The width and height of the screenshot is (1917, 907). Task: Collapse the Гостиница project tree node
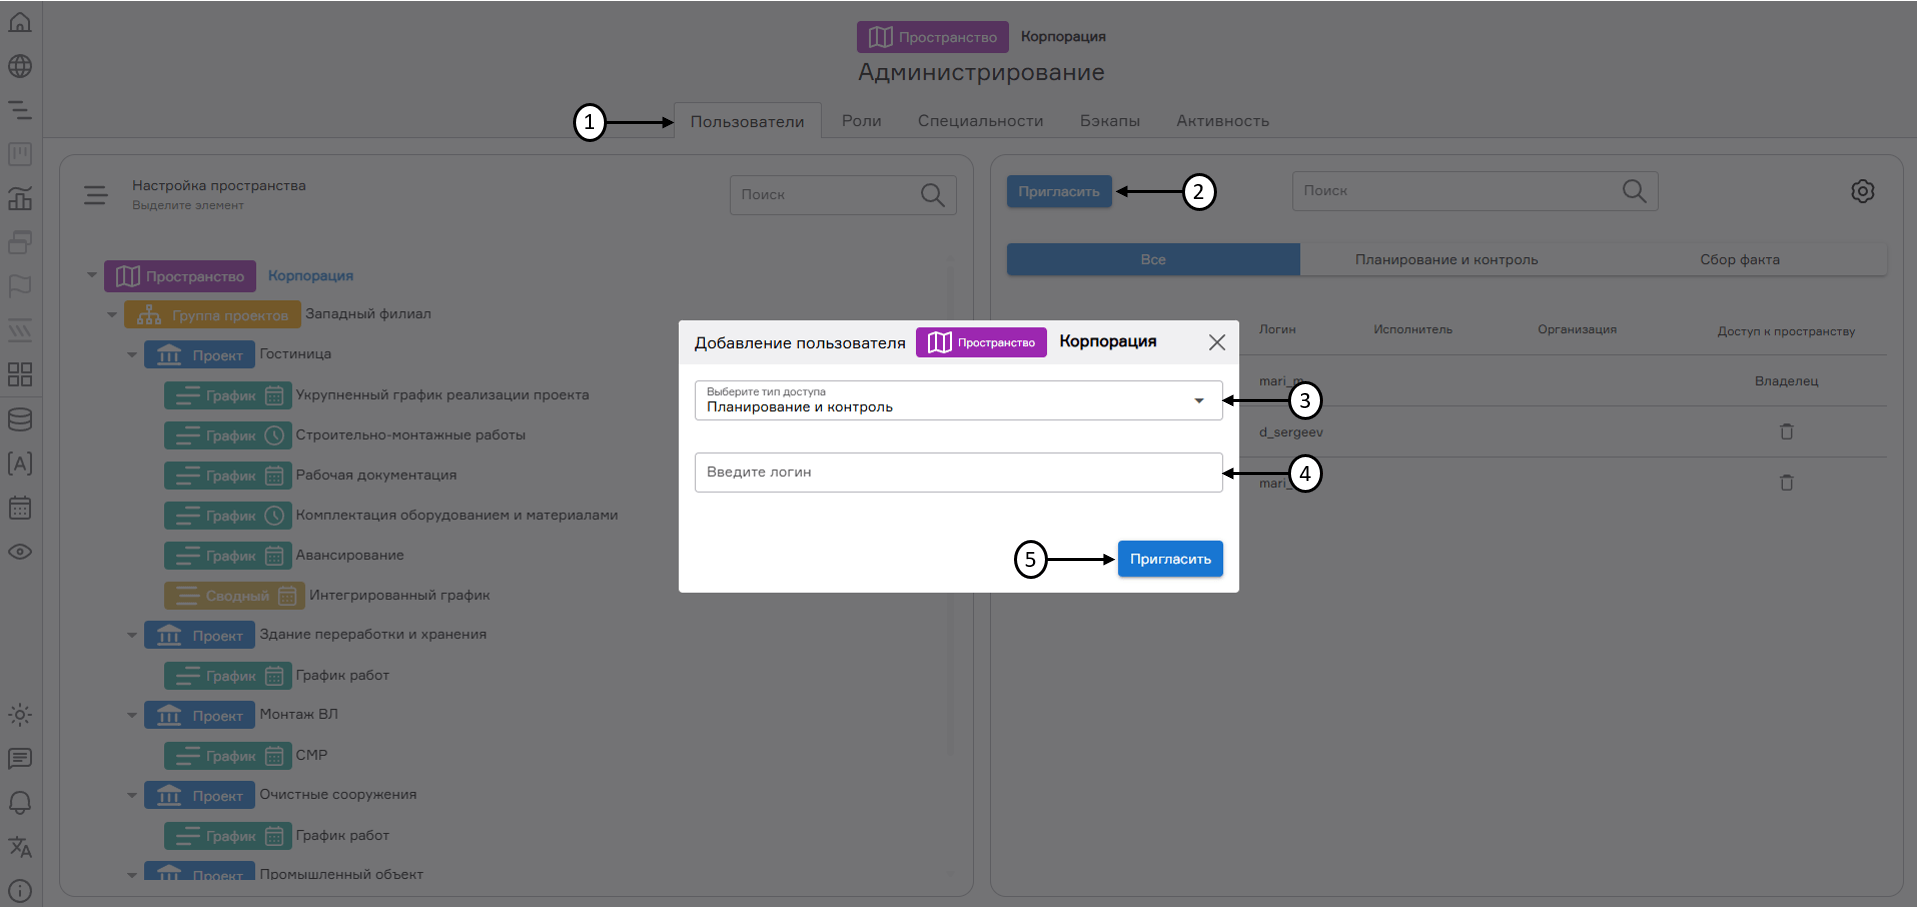[132, 355]
